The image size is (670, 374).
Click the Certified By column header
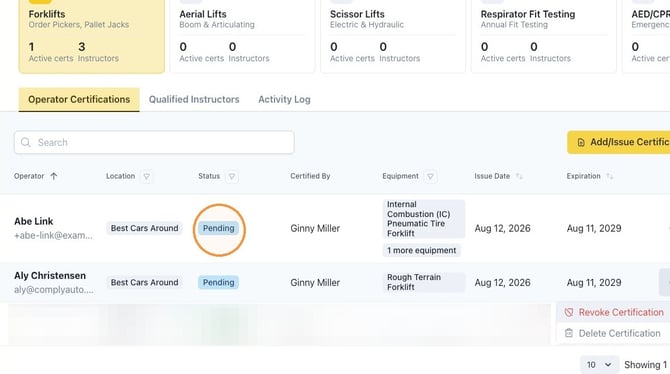coord(310,176)
